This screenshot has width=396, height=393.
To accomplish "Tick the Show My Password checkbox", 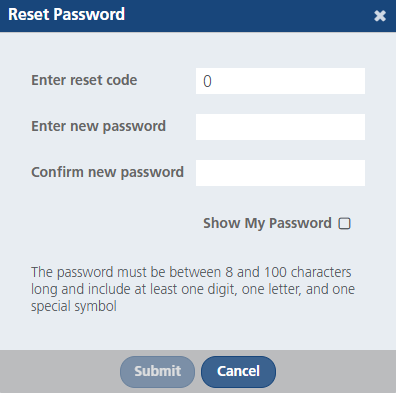I will click(344, 223).
